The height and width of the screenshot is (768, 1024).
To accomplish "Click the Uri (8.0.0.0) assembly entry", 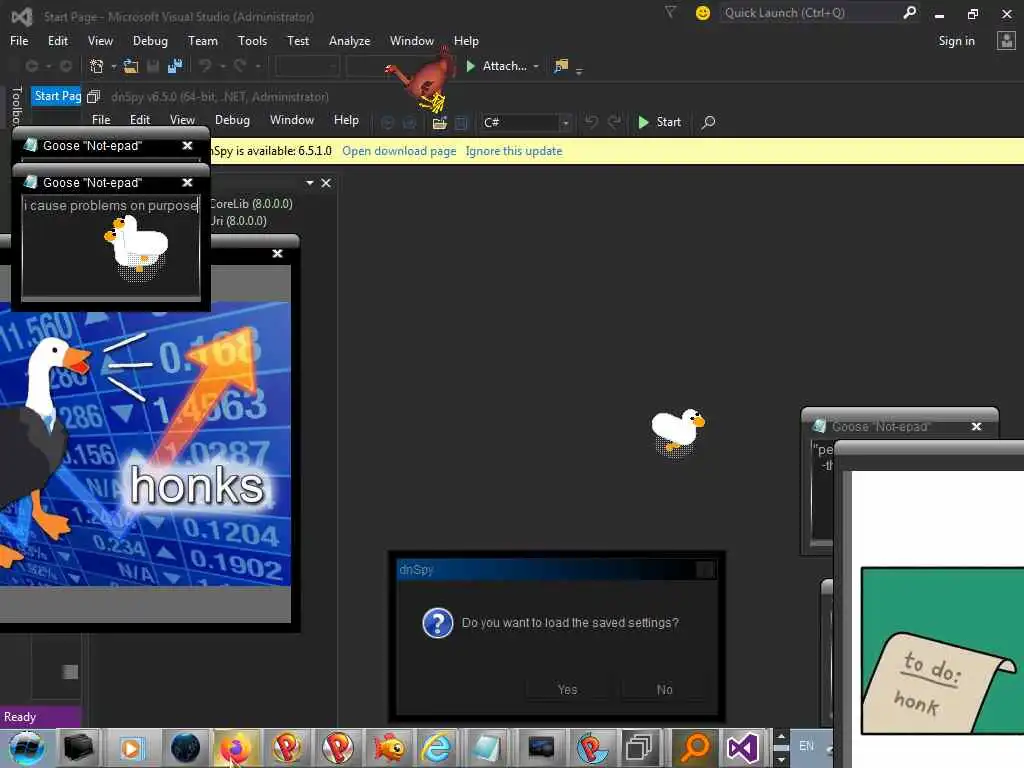I will (238, 221).
